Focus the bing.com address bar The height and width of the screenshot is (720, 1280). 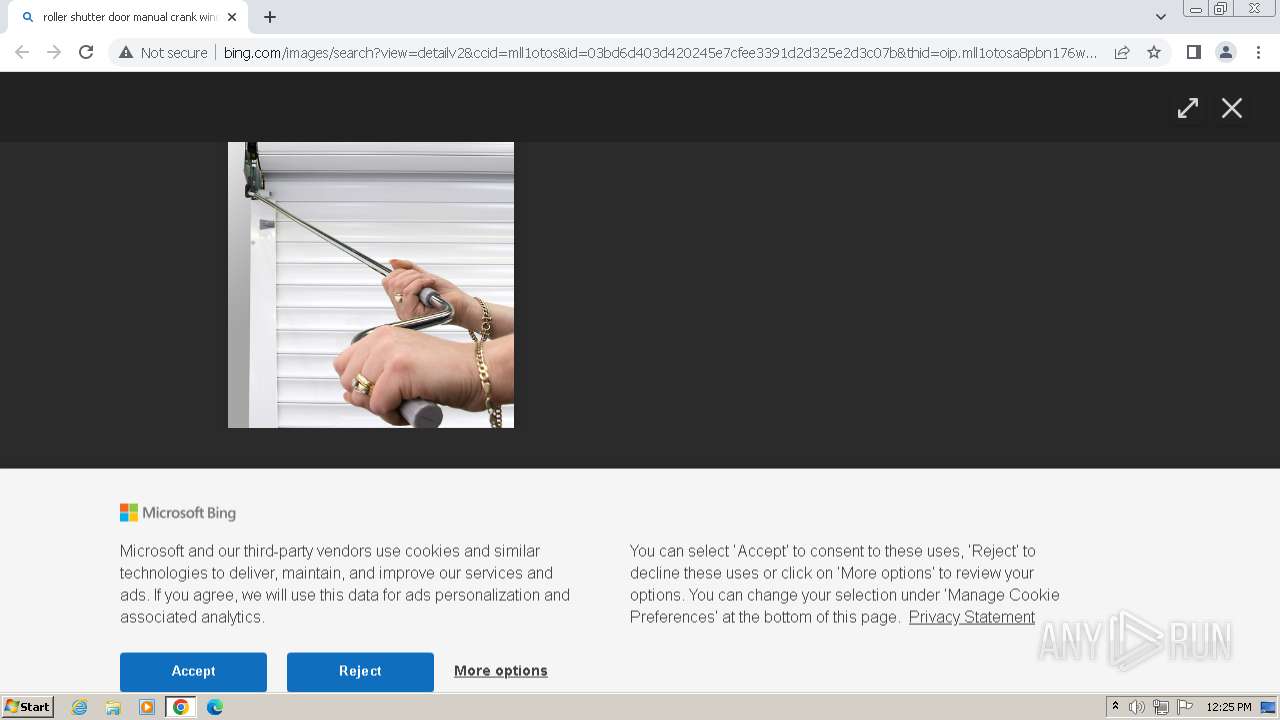click(x=660, y=52)
